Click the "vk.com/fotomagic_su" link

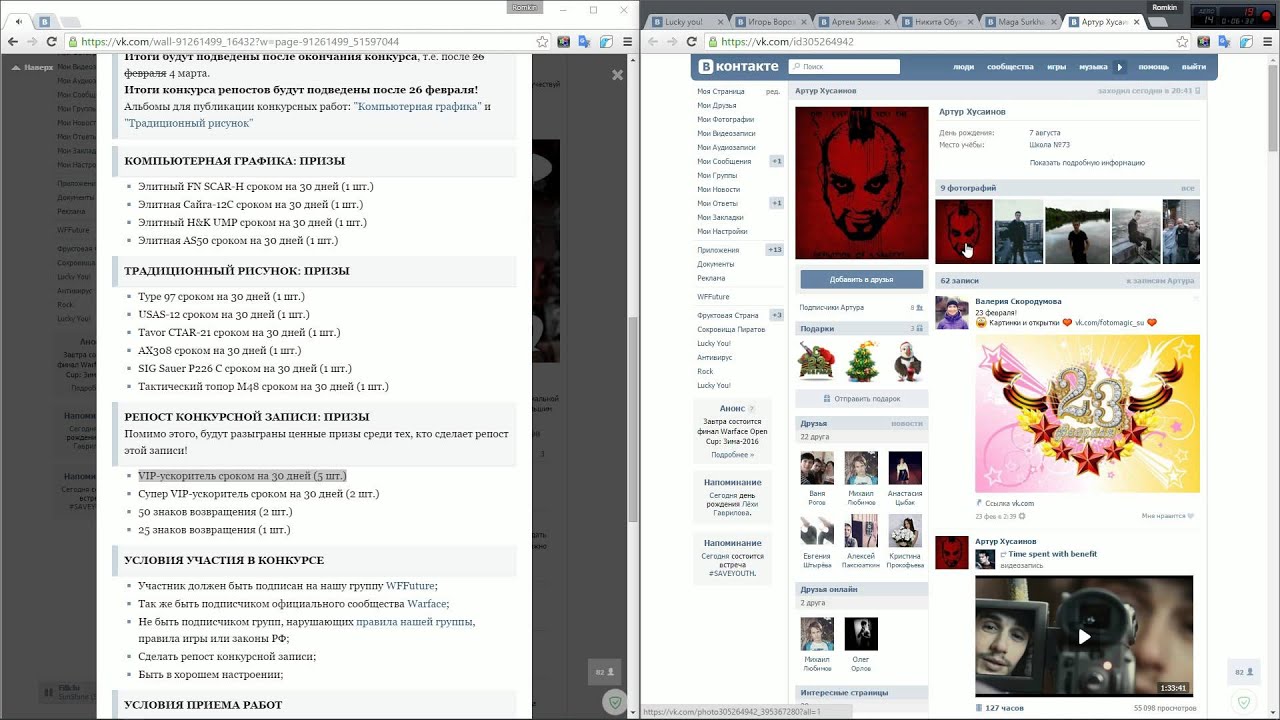[x=1109, y=323]
